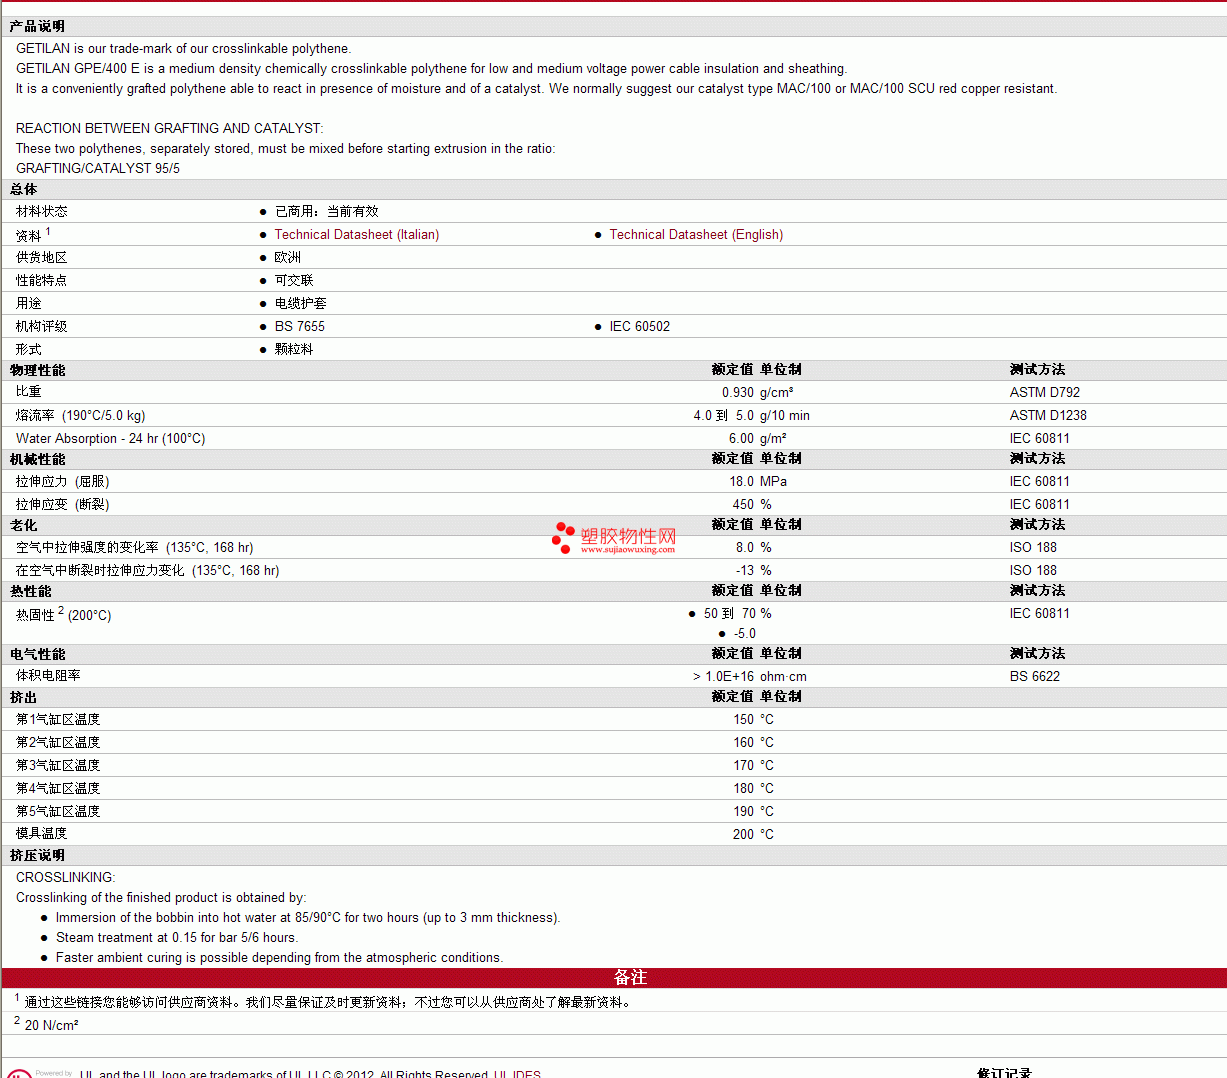Select the 供货地区 row label

tap(42, 258)
